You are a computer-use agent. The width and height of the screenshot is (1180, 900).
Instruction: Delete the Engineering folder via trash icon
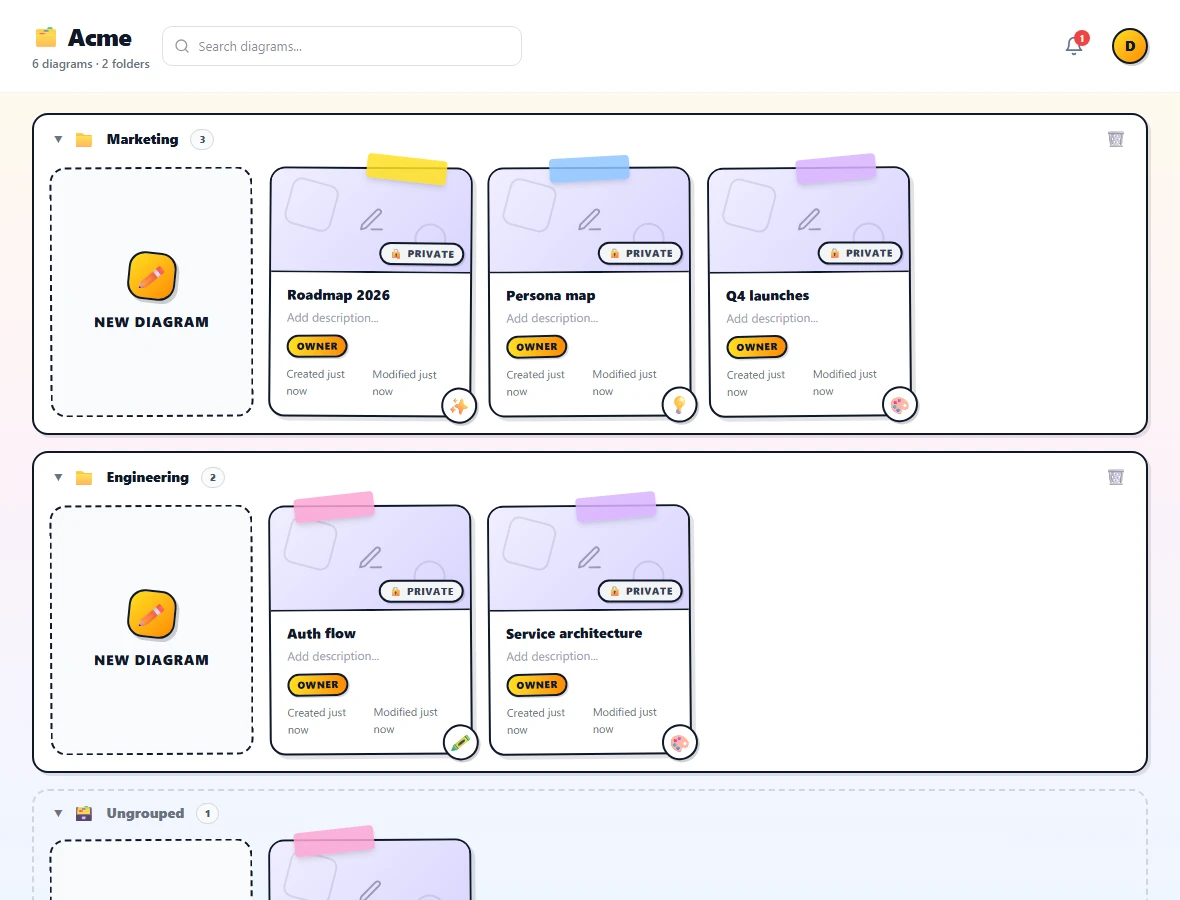(x=1115, y=477)
